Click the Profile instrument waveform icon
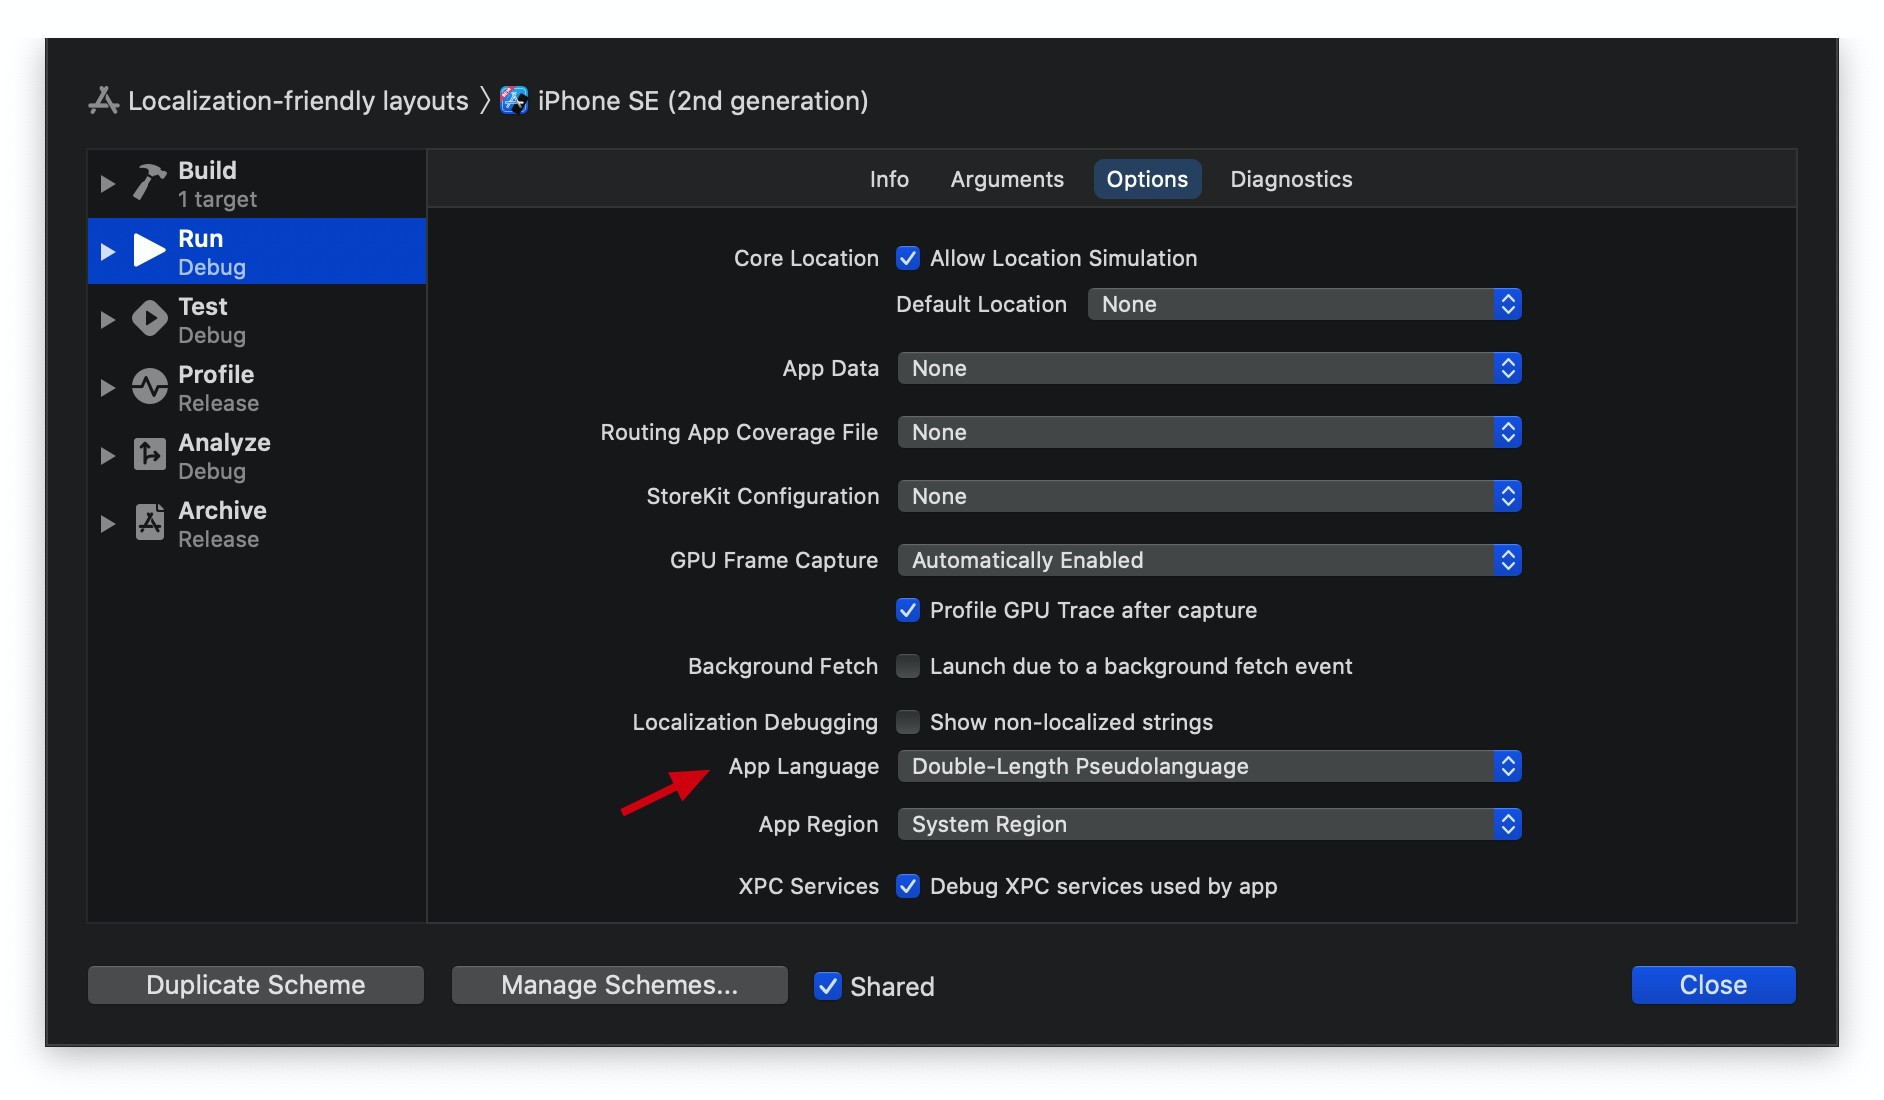 [x=150, y=387]
